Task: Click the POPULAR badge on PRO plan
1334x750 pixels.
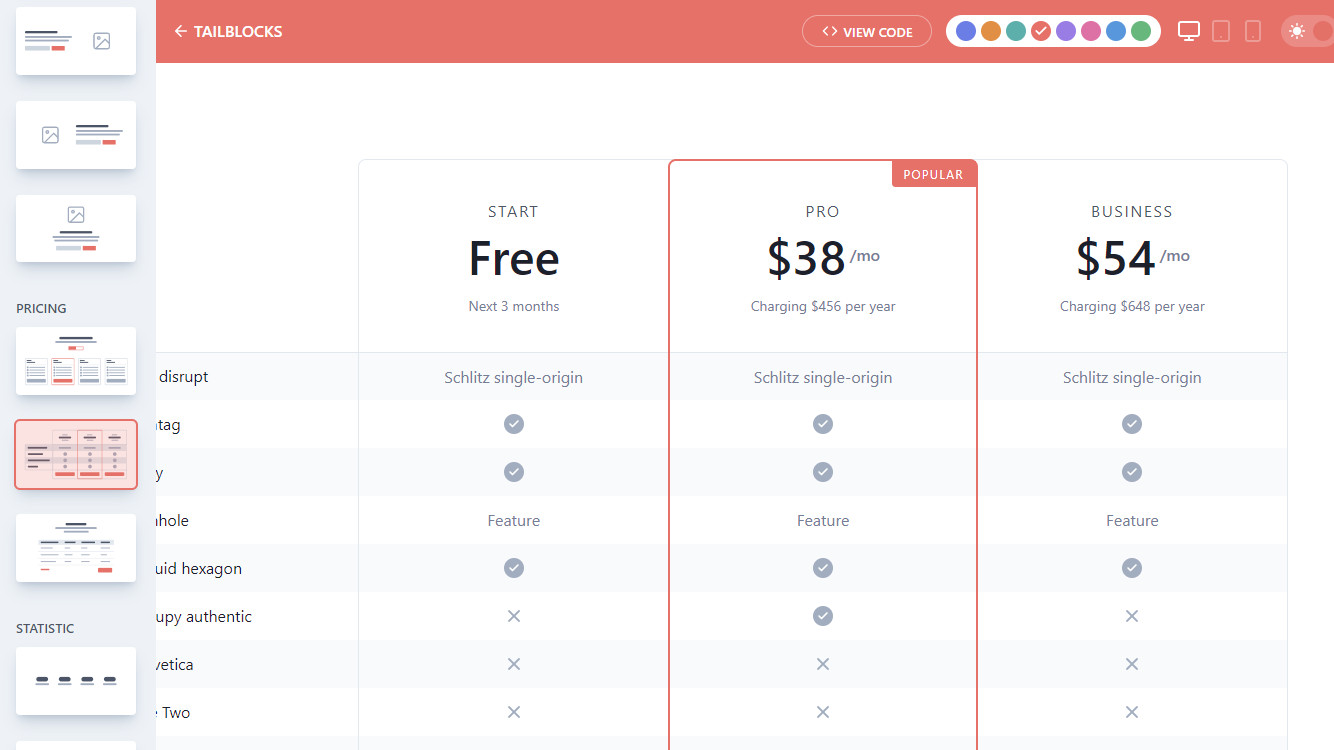Action: tap(933, 174)
